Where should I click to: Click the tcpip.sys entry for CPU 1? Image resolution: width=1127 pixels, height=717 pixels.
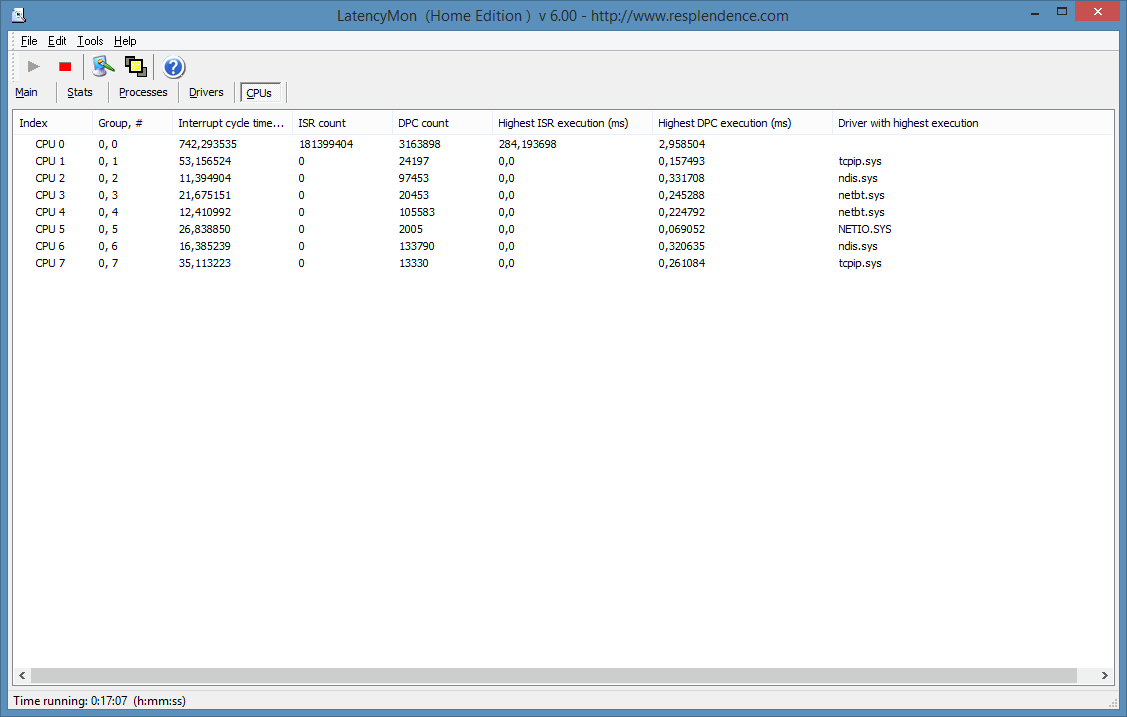coord(860,161)
